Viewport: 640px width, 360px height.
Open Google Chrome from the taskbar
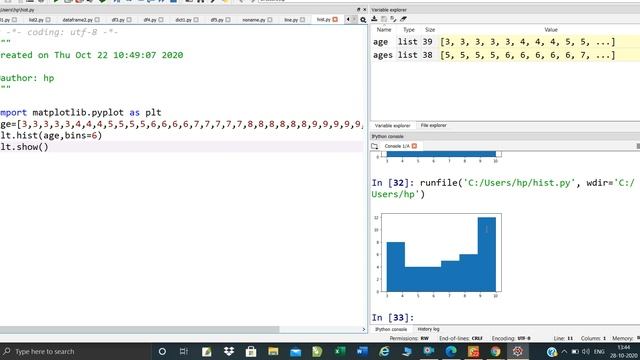pos(495,351)
